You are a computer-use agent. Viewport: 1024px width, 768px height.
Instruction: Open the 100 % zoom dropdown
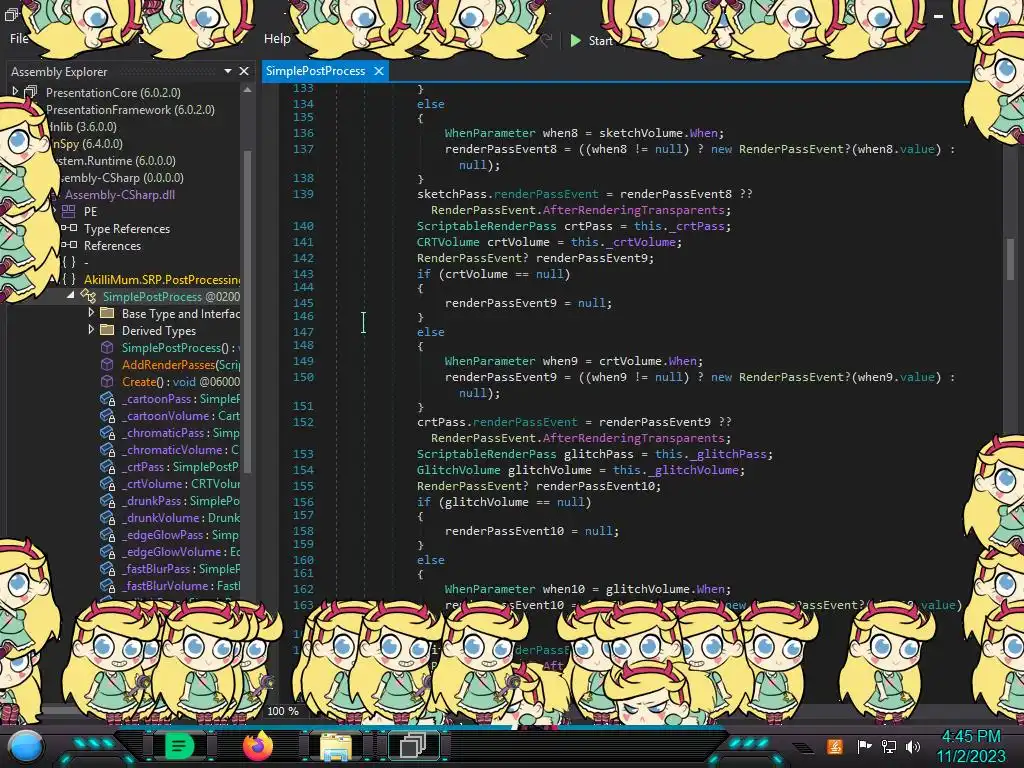tap(283, 711)
